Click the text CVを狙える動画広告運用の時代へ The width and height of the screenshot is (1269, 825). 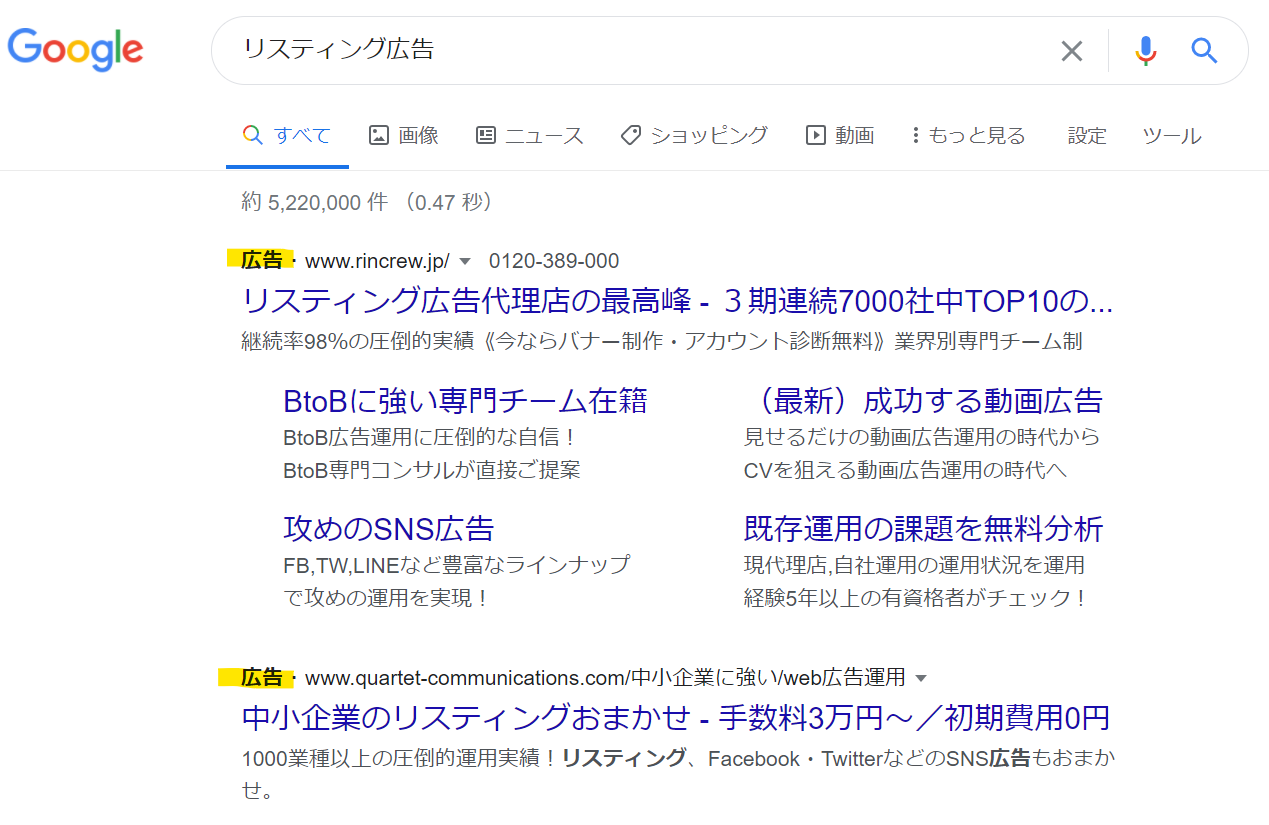point(906,470)
